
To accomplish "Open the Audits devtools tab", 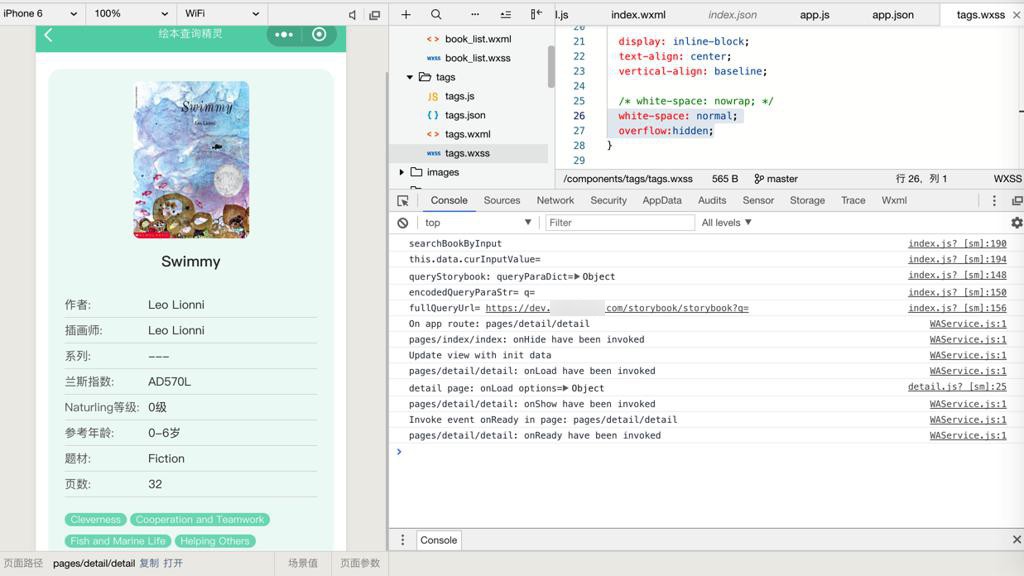I will (x=712, y=200).
